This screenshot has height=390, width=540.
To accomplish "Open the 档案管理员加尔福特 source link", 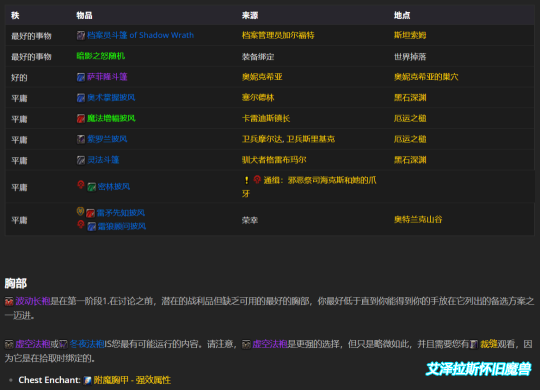I will (x=278, y=35).
